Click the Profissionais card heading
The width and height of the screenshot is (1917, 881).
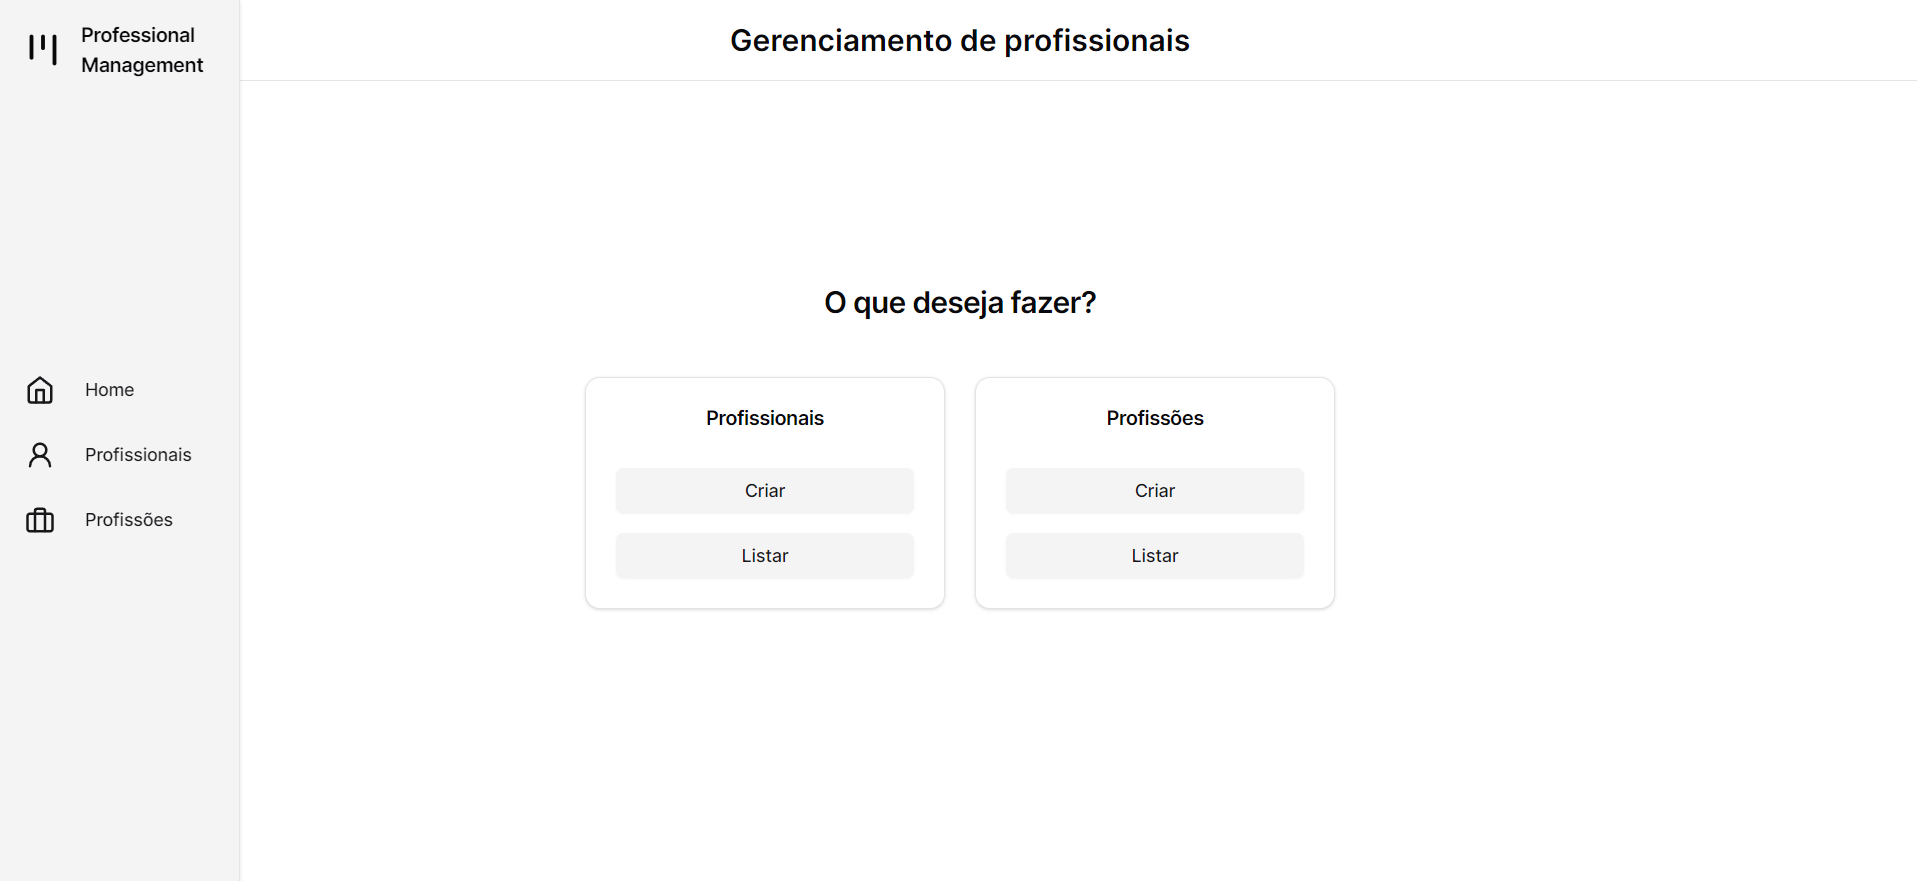(x=764, y=418)
